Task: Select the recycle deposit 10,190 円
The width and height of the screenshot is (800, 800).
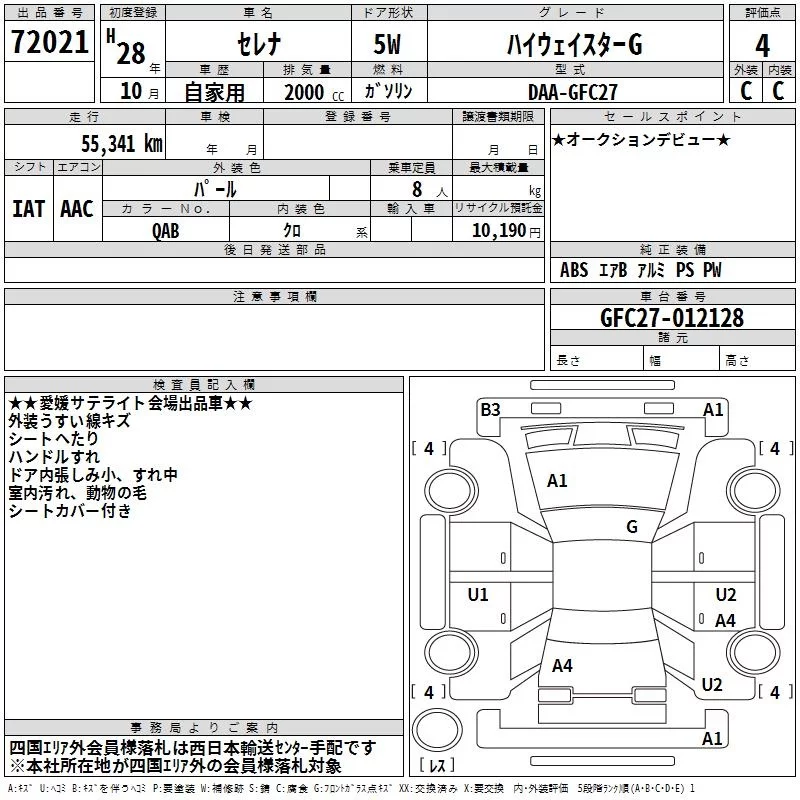Action: (x=506, y=231)
